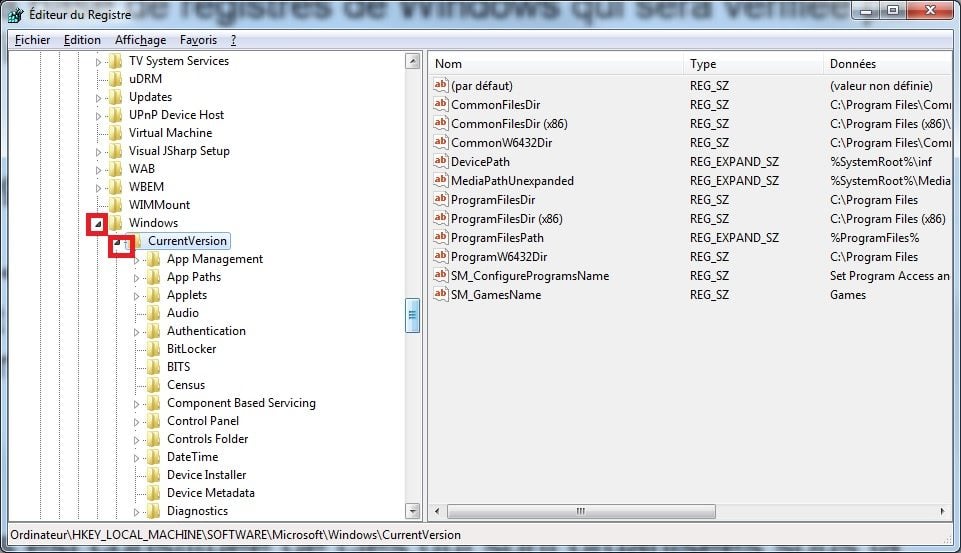Click the CommonFilesDir string value icon
The height and width of the screenshot is (553, 961).
pyautogui.click(x=441, y=104)
